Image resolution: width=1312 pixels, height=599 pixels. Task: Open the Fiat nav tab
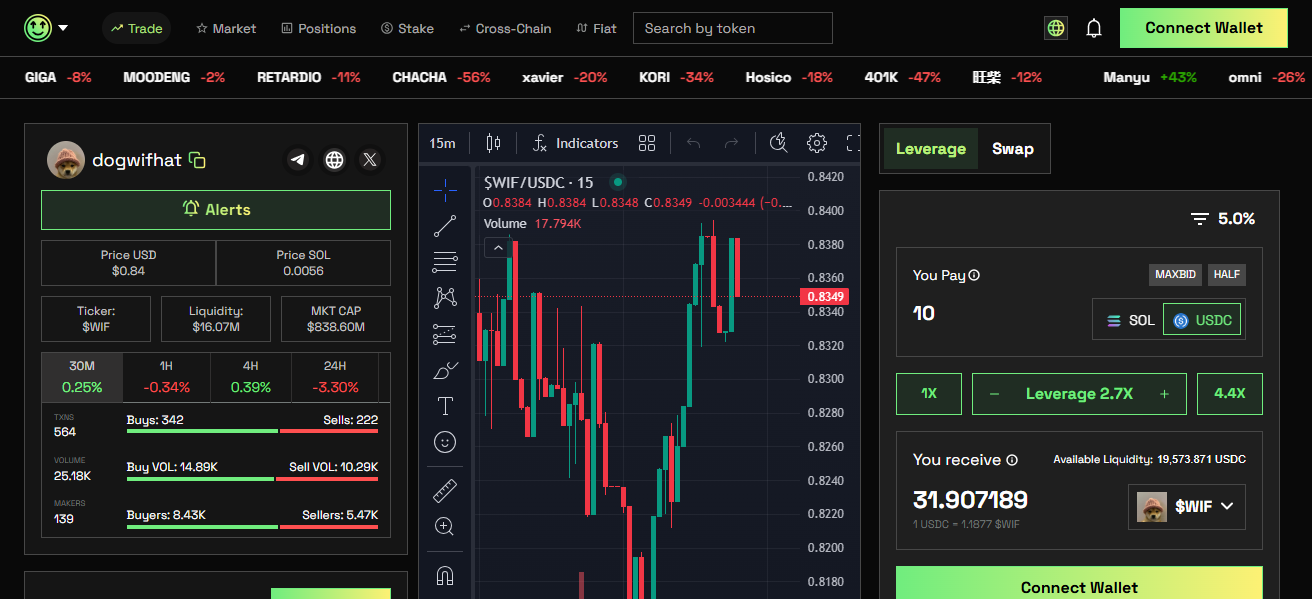click(x=596, y=28)
